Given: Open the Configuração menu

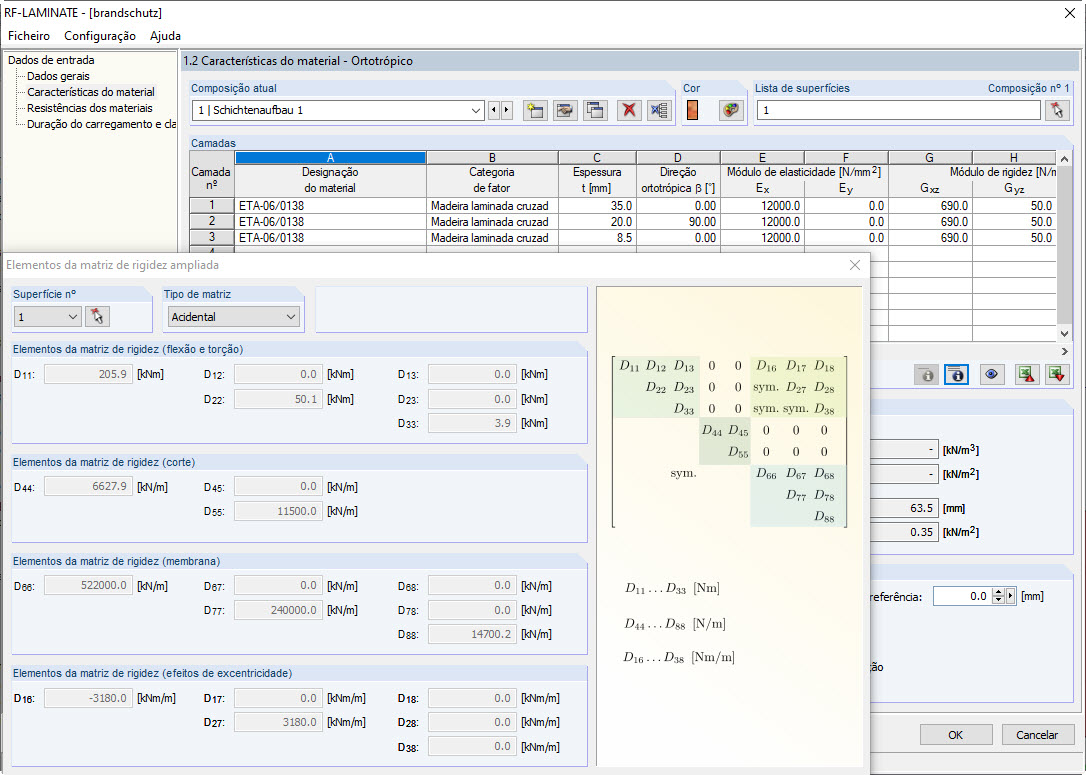Looking at the screenshot, I should coord(100,35).
